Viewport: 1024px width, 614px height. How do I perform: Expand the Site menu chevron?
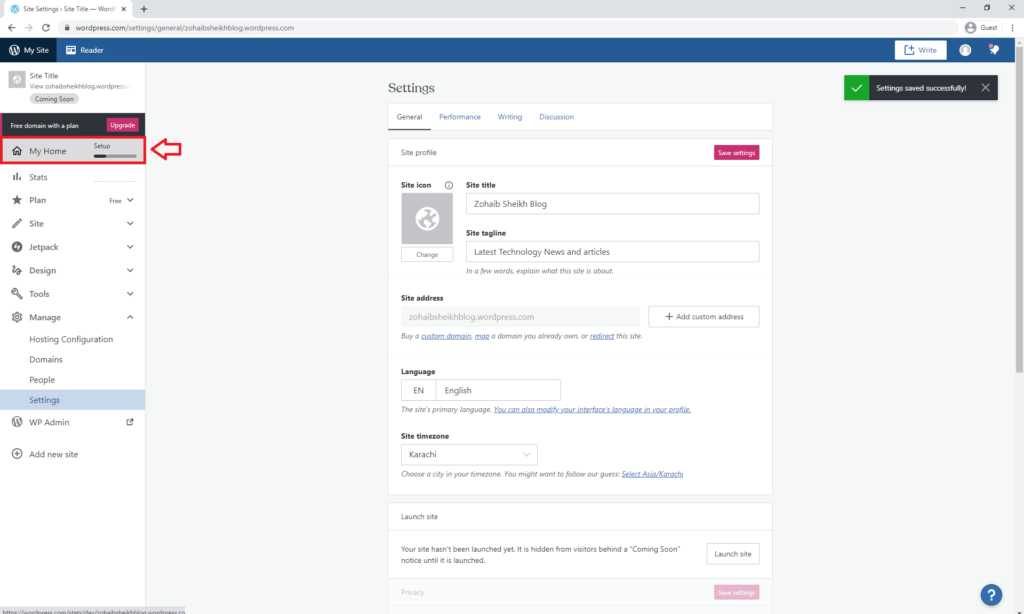(130, 223)
